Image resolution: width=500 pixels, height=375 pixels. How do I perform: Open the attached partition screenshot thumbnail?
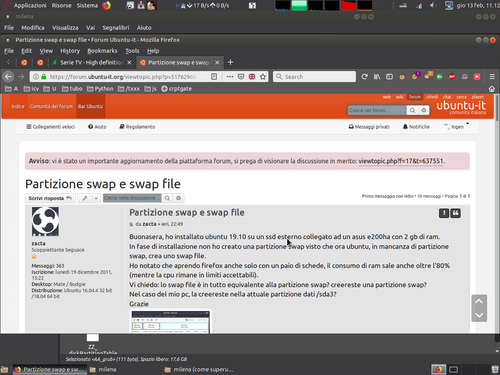[170, 322]
